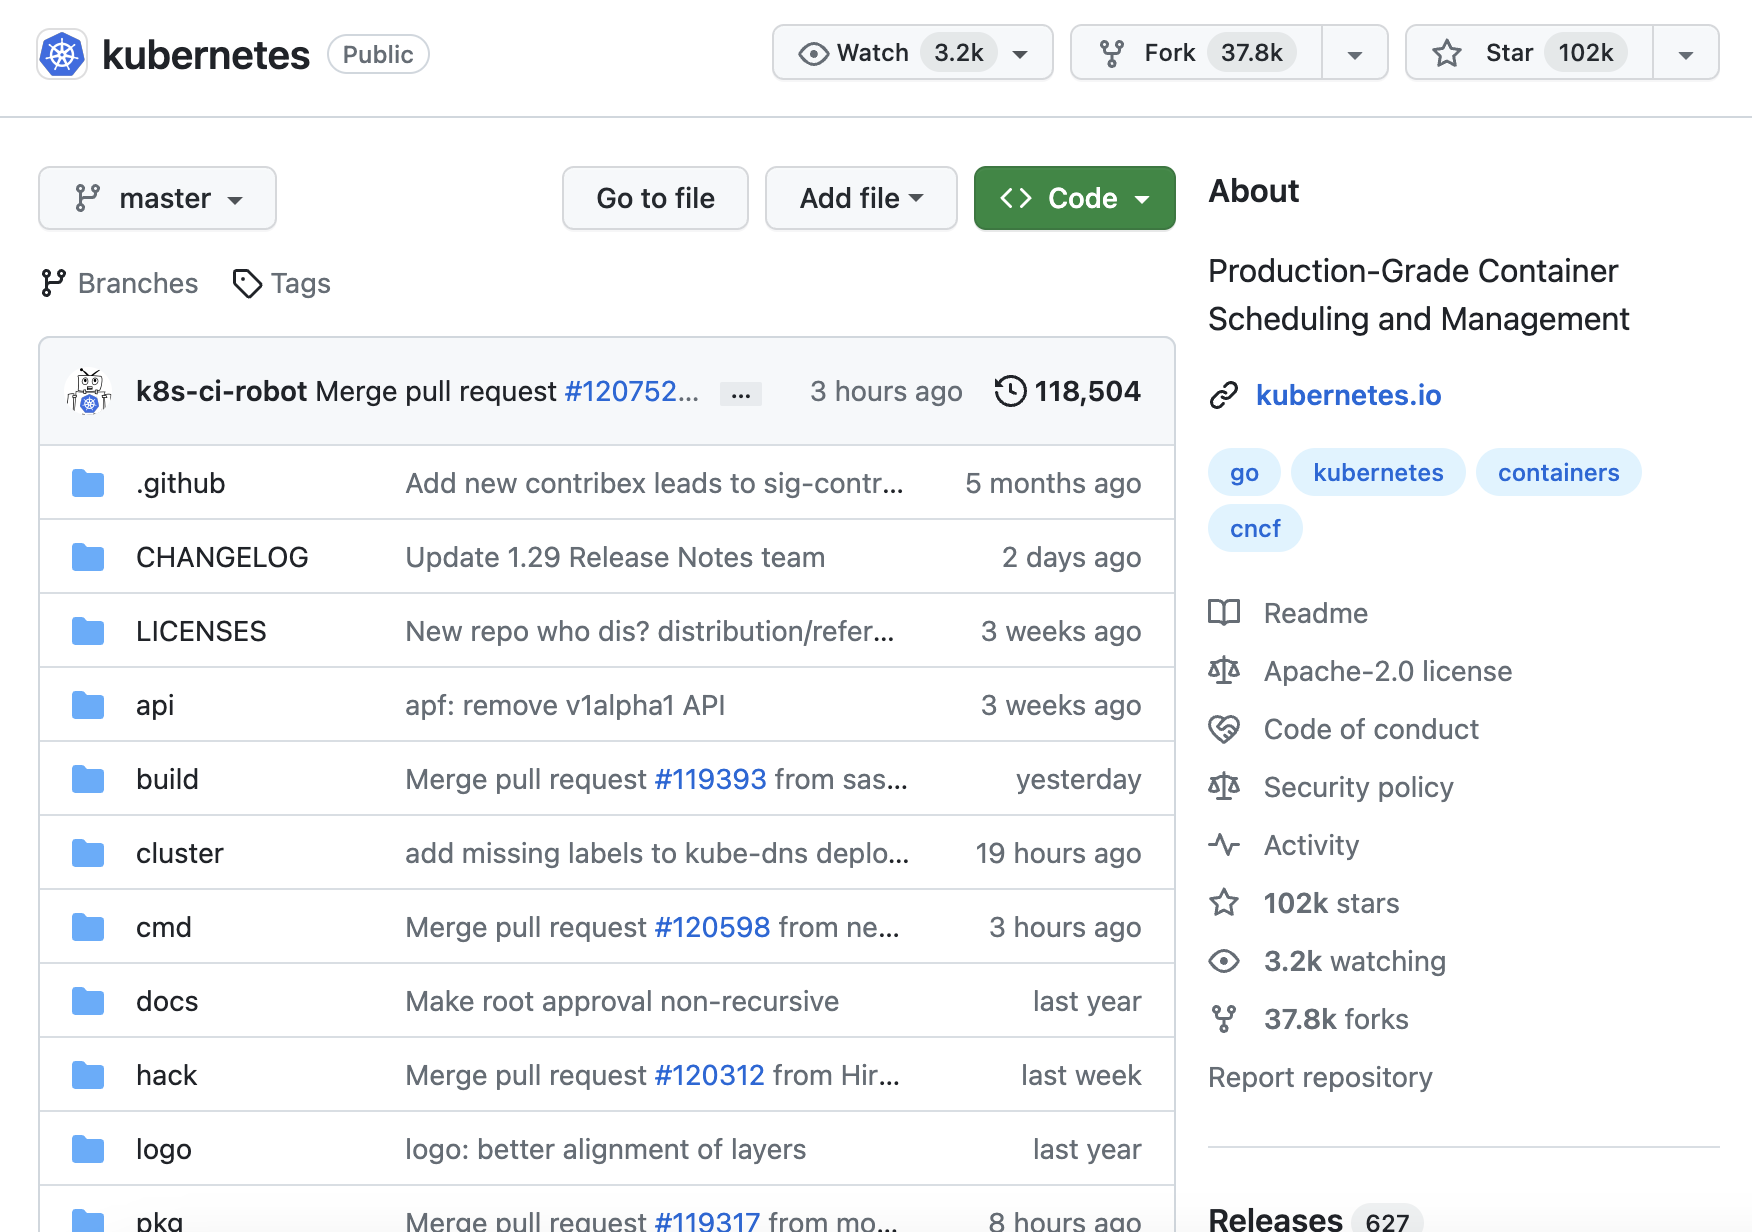
Task: Open pull request #119393 link
Action: pyautogui.click(x=710, y=779)
